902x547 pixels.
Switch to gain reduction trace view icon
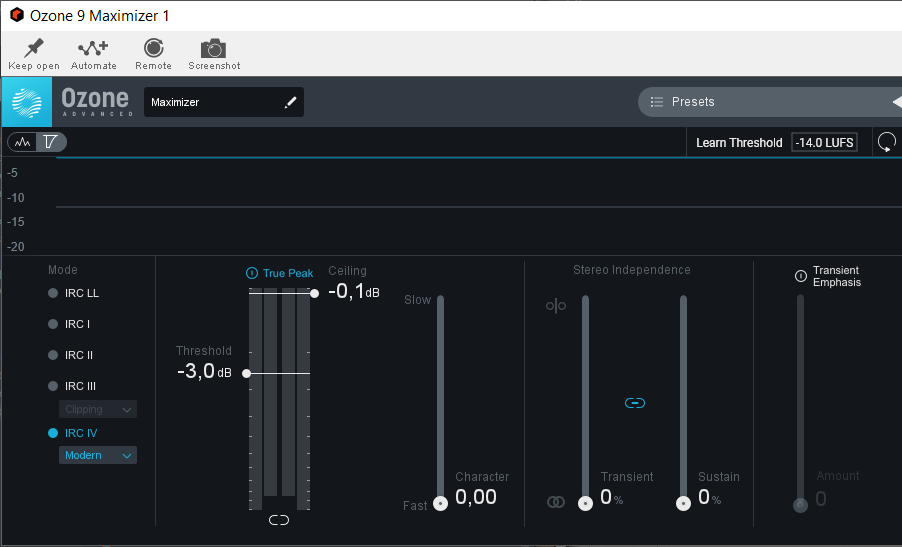pos(51,142)
